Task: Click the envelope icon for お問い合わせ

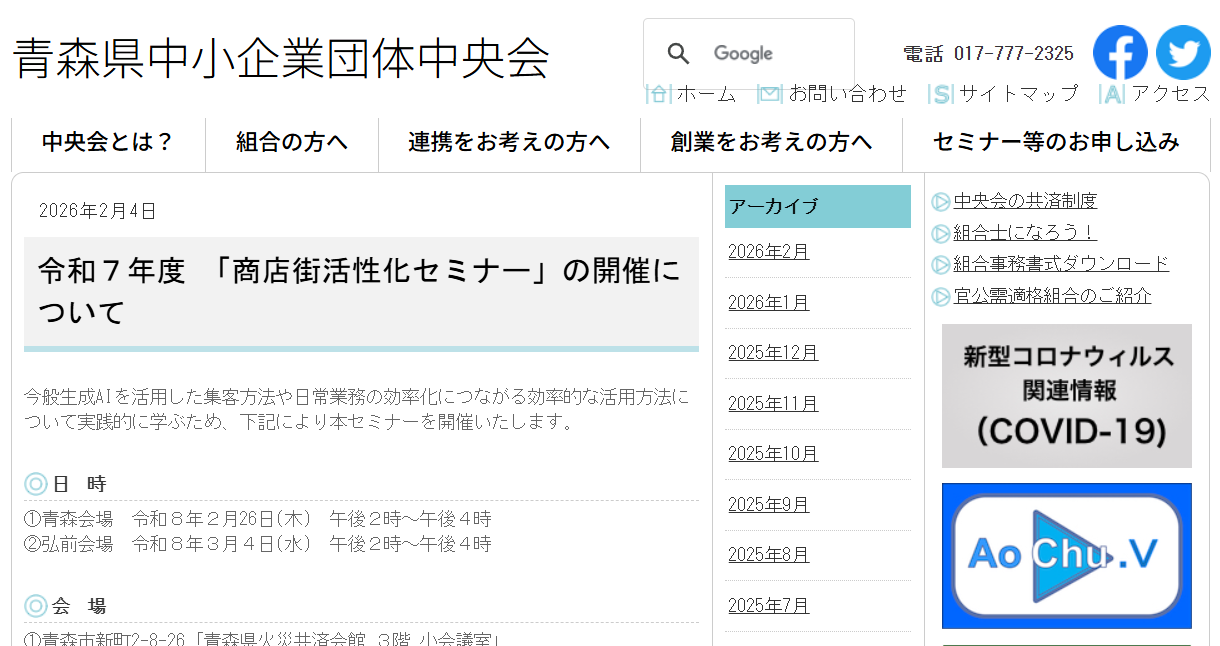Action: coord(769,93)
